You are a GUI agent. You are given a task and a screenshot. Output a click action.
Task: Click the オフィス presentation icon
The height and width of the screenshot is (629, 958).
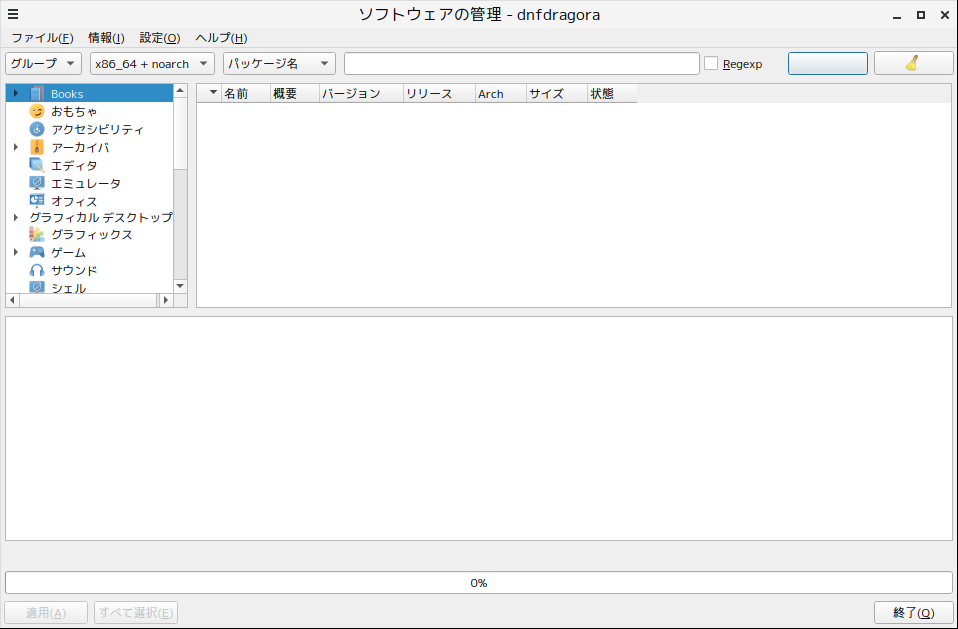coord(37,201)
